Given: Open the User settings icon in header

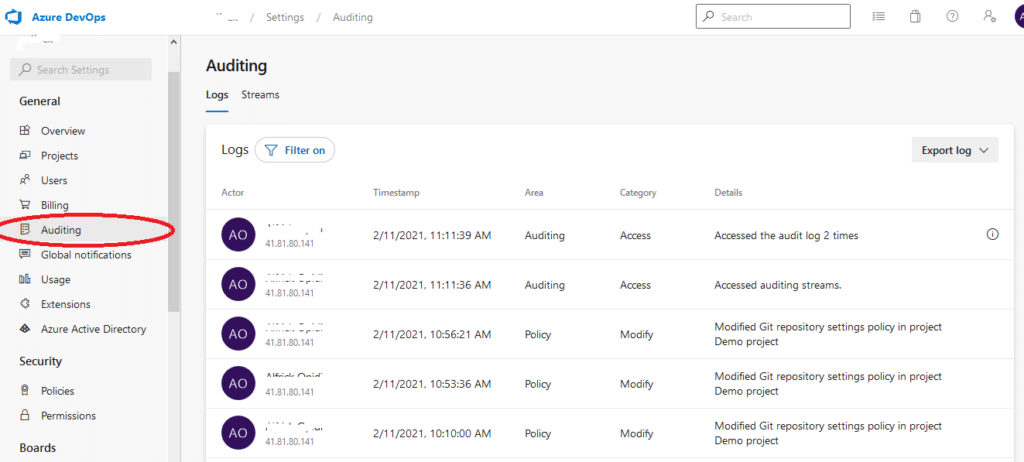Looking at the screenshot, I should tap(989, 17).
